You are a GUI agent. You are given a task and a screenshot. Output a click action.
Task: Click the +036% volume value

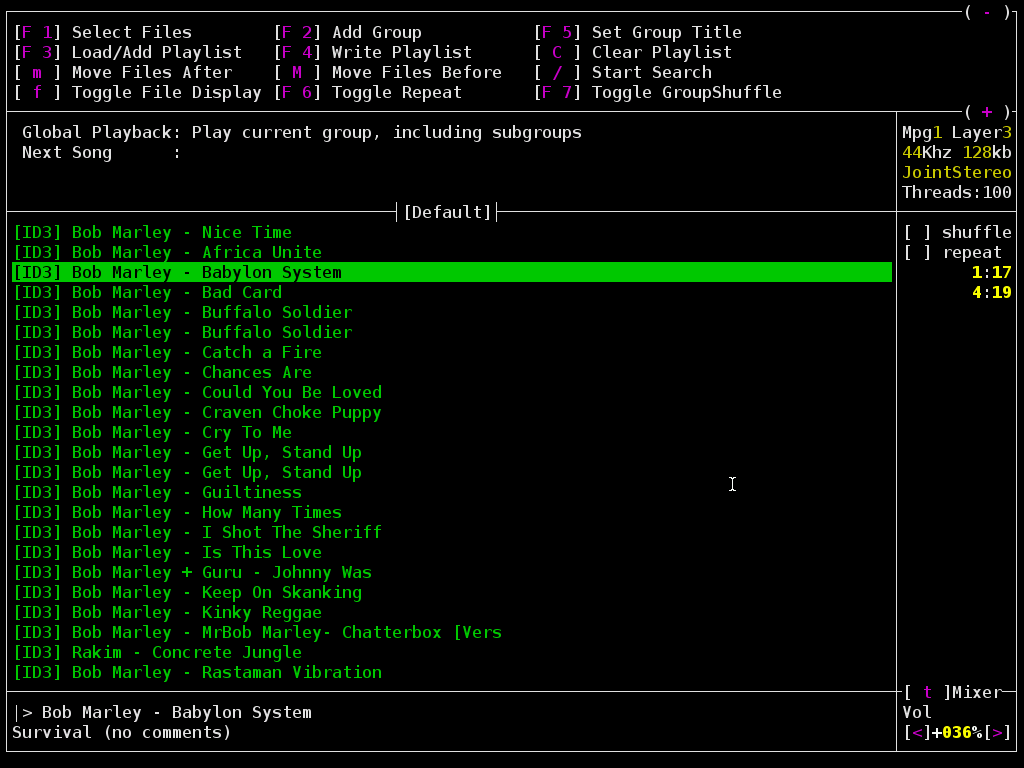pos(957,733)
